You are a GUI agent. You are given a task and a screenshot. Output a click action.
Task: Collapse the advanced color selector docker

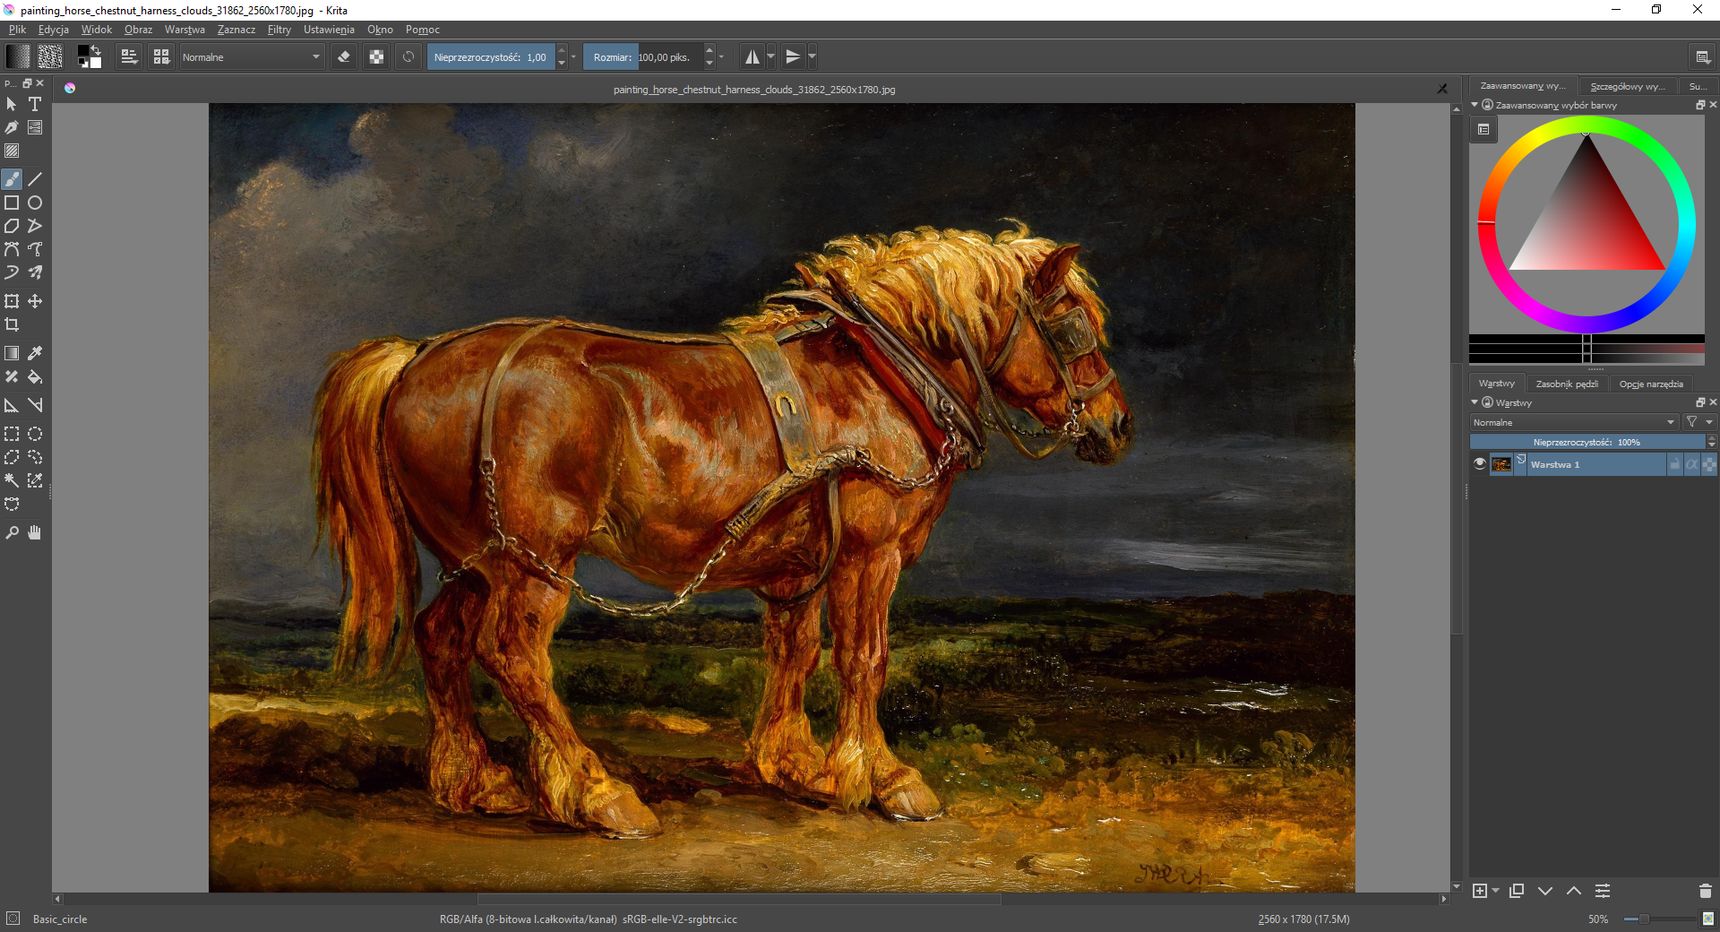pos(1474,105)
